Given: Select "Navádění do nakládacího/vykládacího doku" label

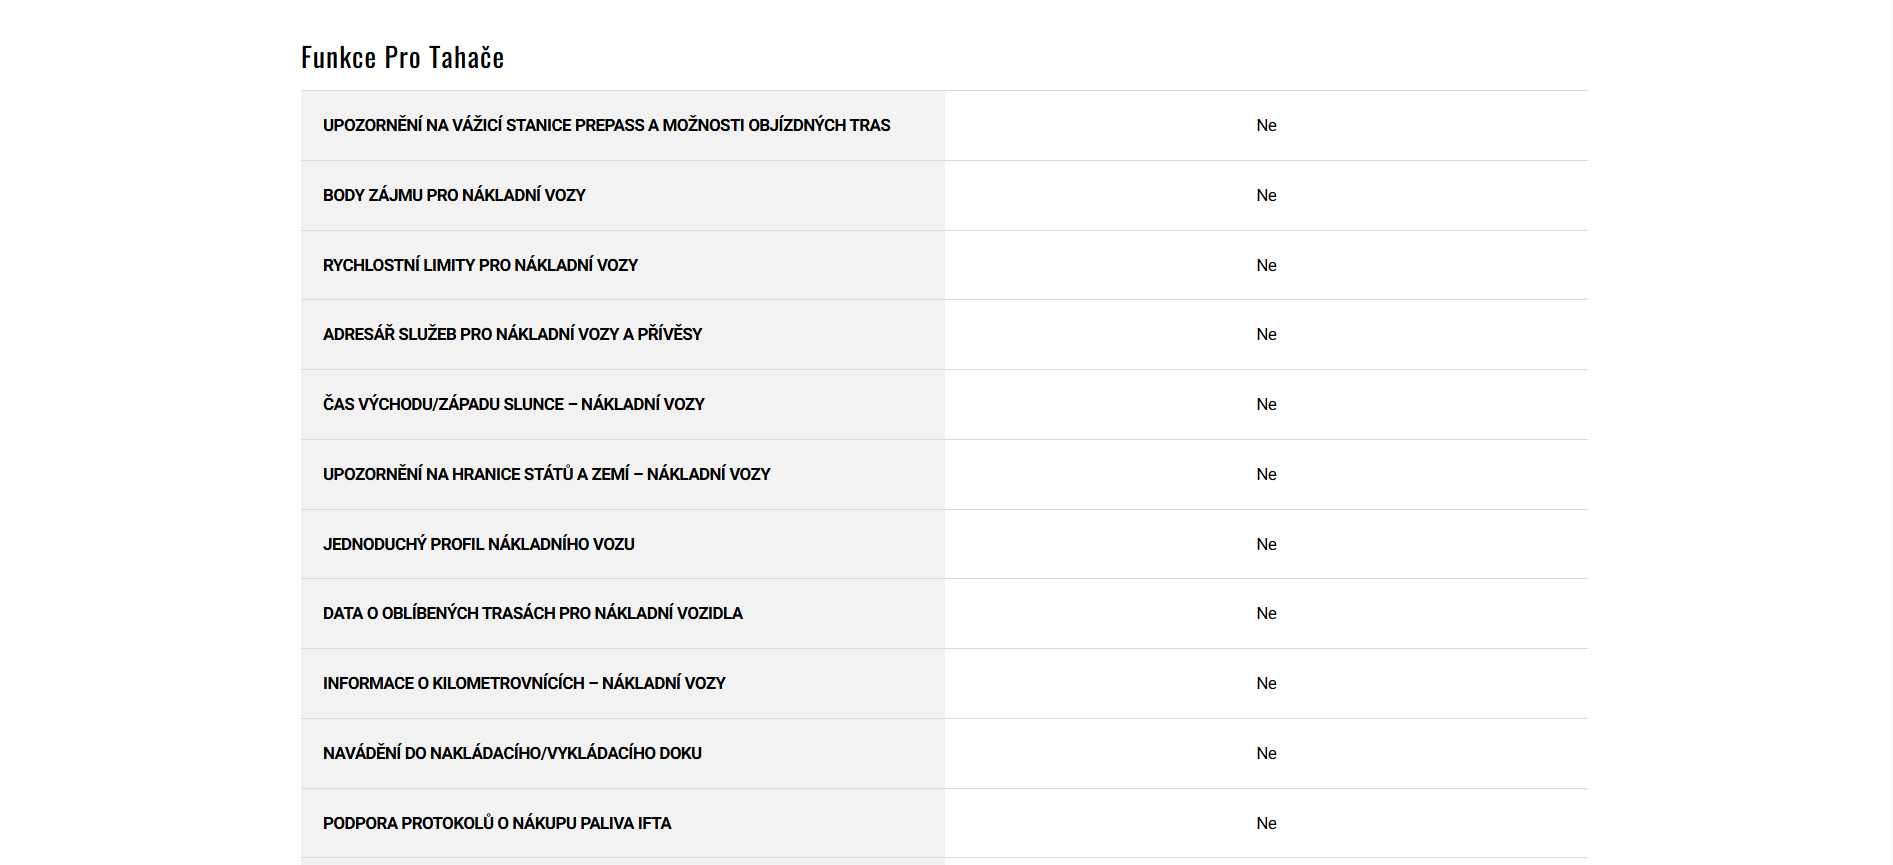Looking at the screenshot, I should click(512, 753).
